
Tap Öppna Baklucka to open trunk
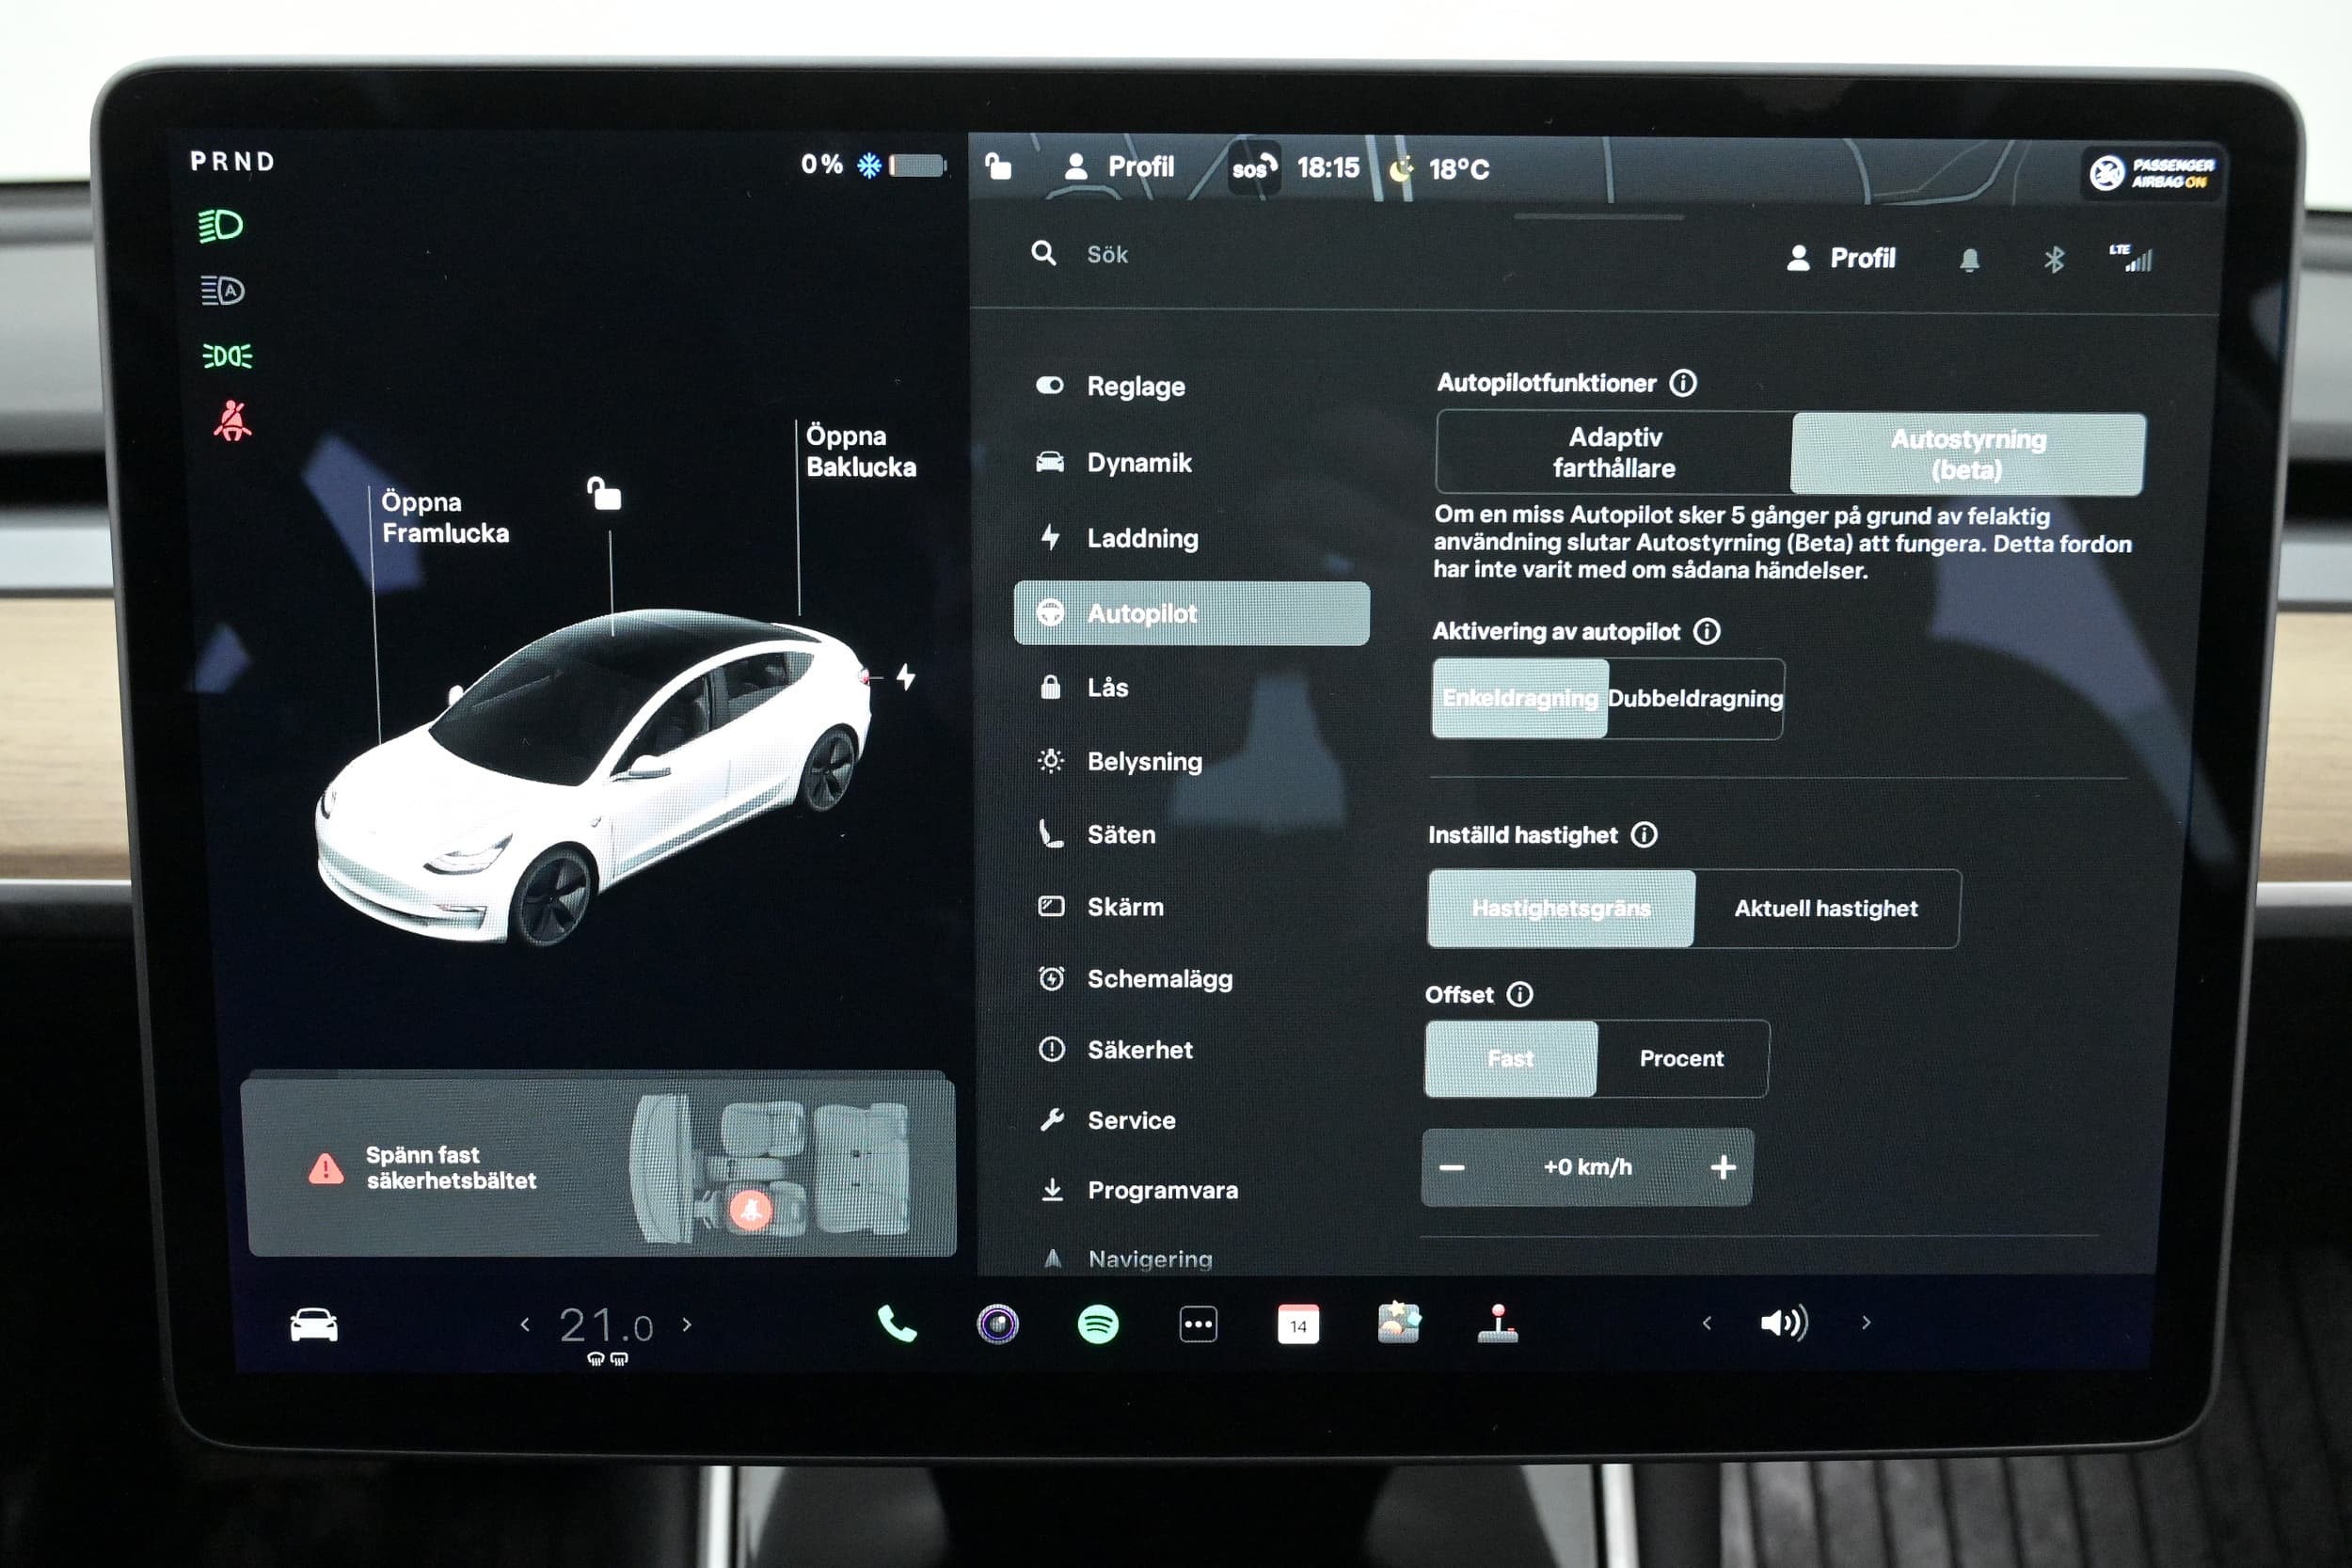click(860, 451)
